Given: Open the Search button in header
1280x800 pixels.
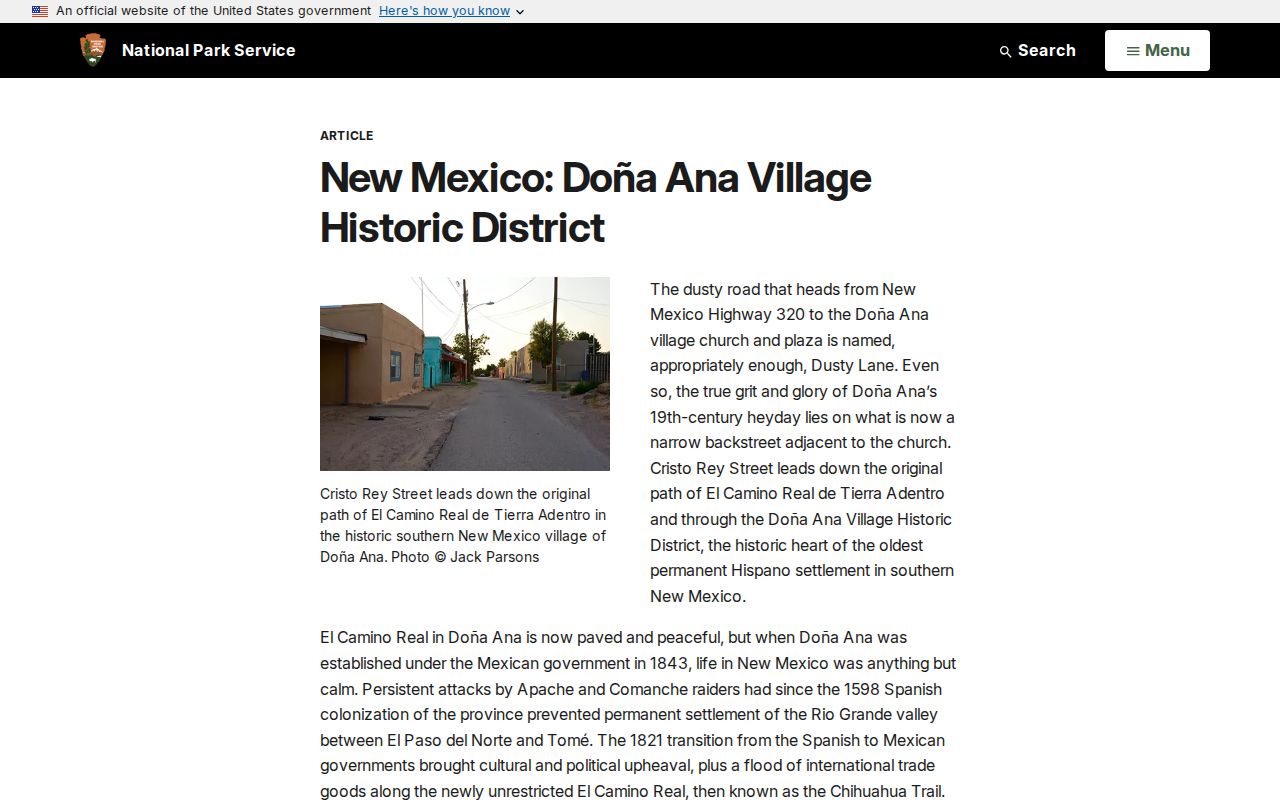Looking at the screenshot, I should (x=1037, y=50).
